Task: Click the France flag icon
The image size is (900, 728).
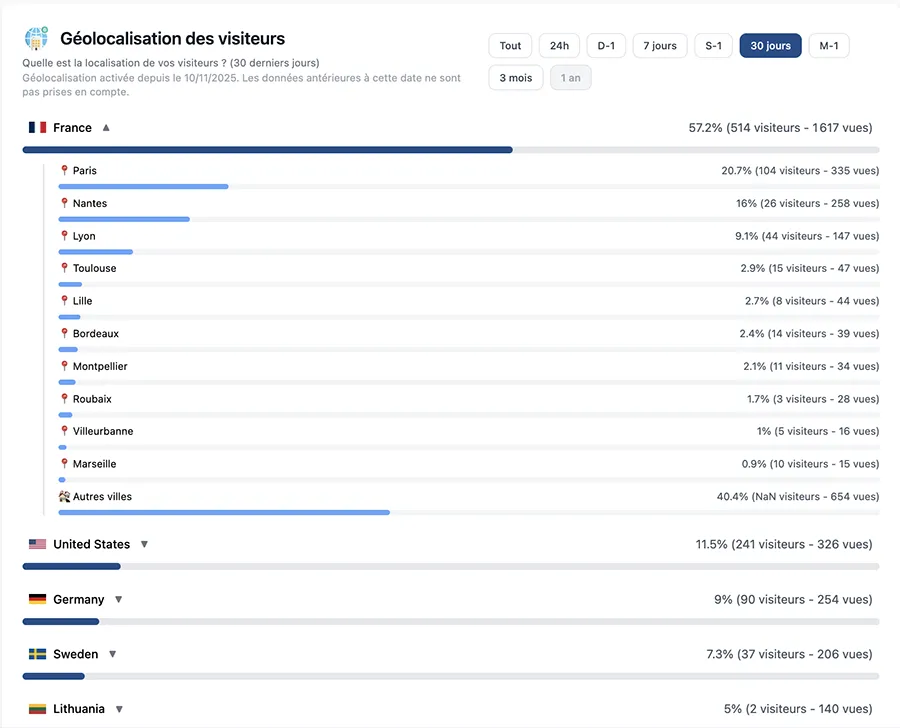Action: click(x=38, y=128)
